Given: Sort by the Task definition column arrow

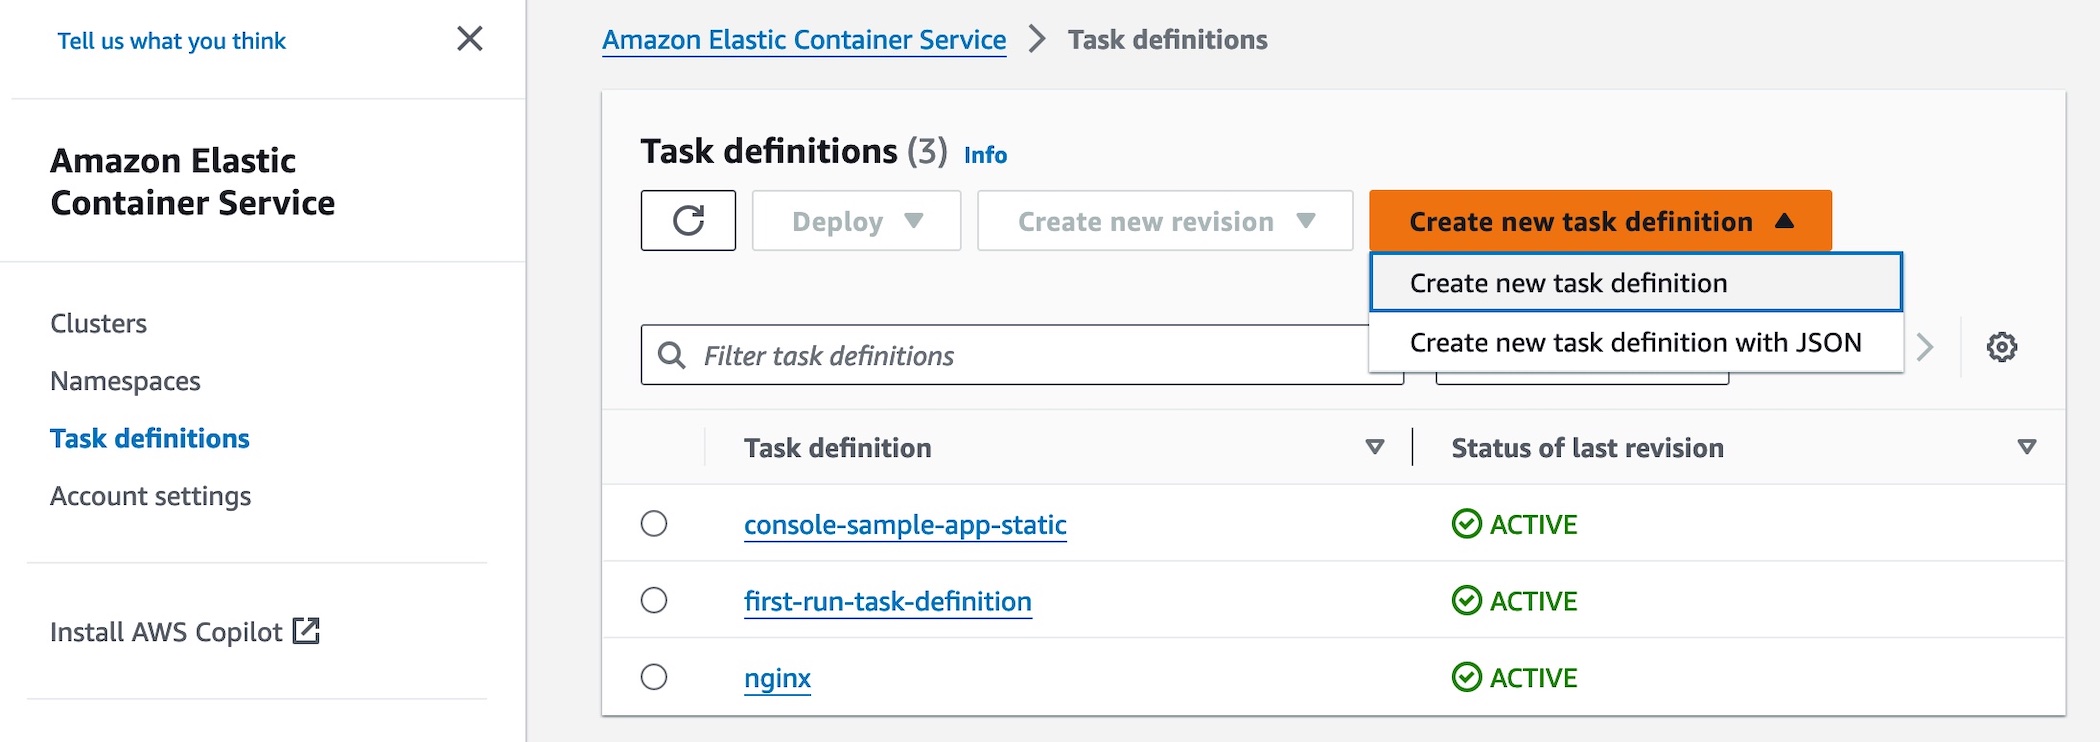Looking at the screenshot, I should click(1375, 447).
